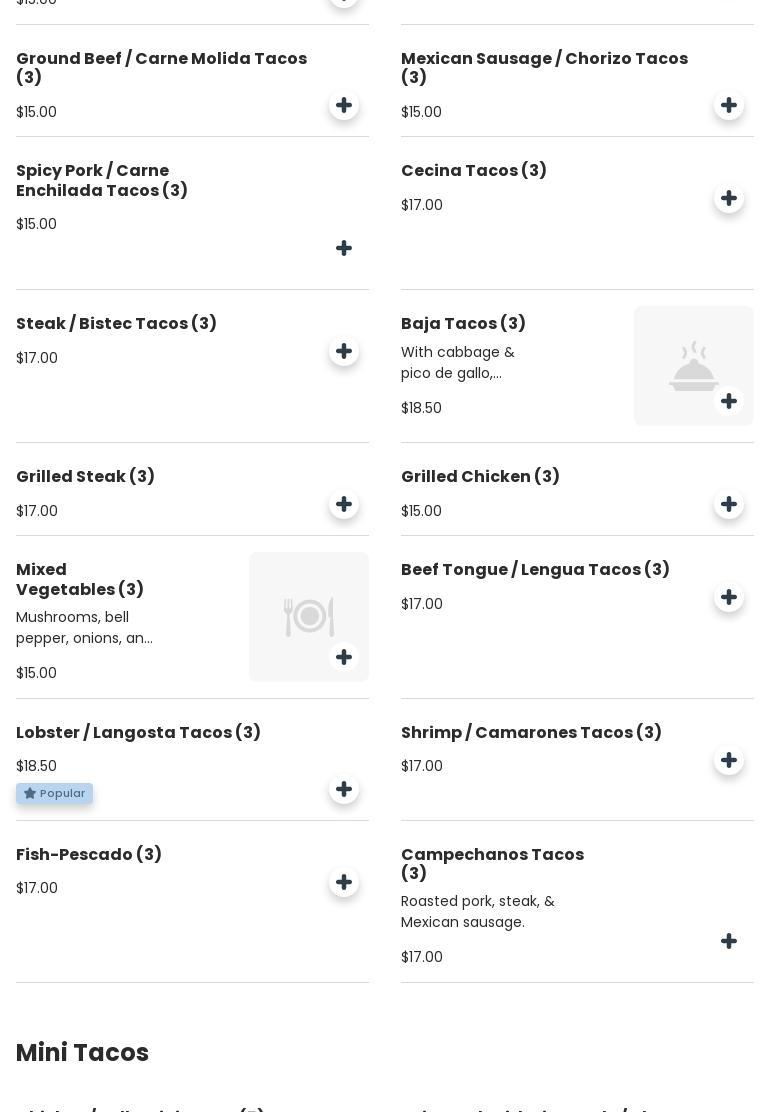This screenshot has height=1112, width=770.
Task: Add Lobster Langosta Tacos to cart
Action: pos(344,789)
